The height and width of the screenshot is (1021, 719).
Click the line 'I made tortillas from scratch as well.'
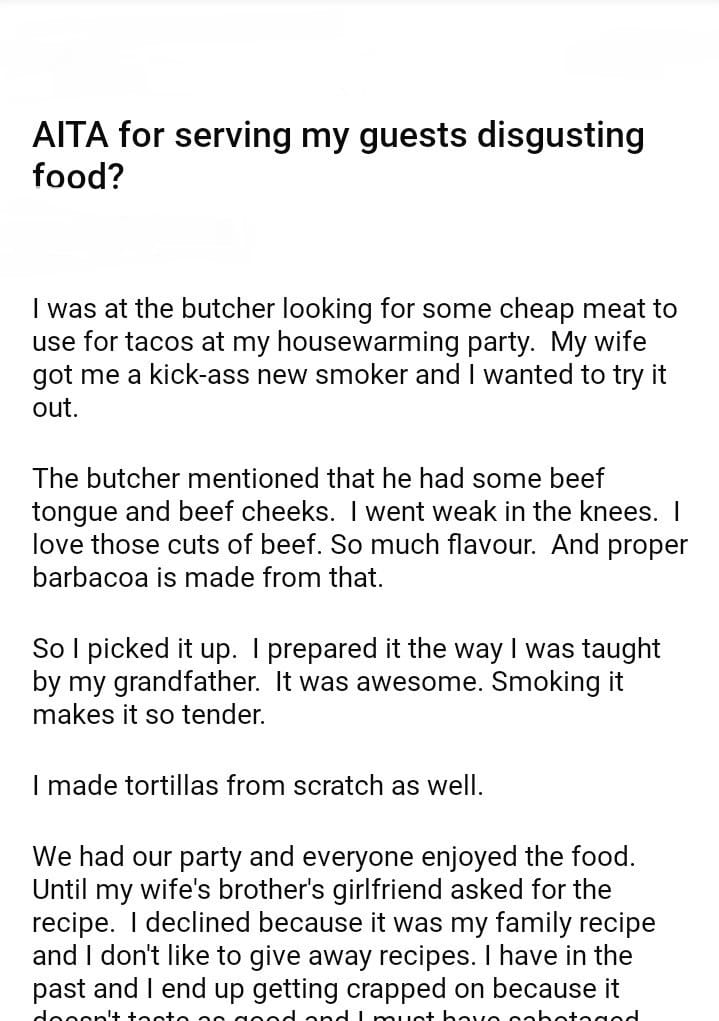(x=257, y=785)
